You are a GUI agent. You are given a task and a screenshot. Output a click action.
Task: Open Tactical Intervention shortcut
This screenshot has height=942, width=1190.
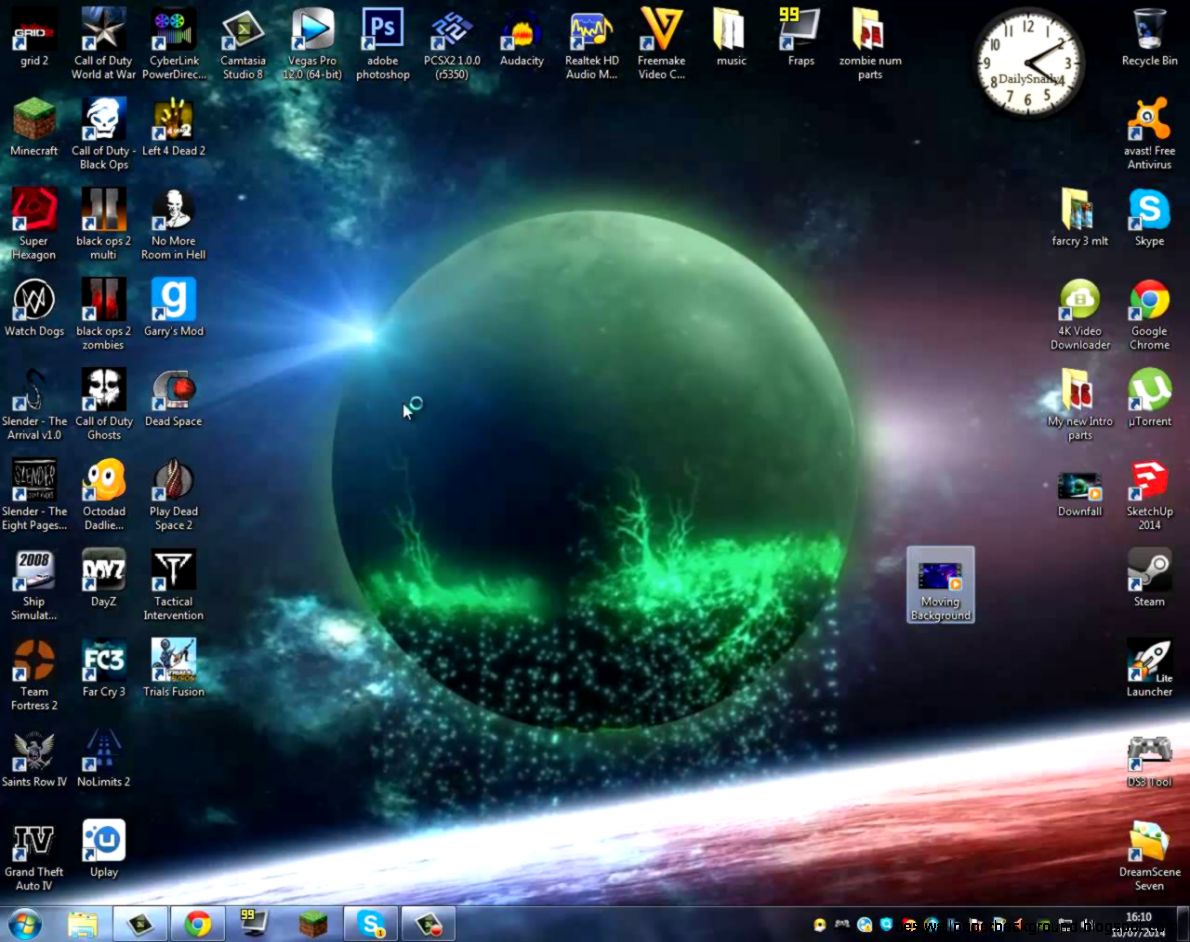point(174,584)
